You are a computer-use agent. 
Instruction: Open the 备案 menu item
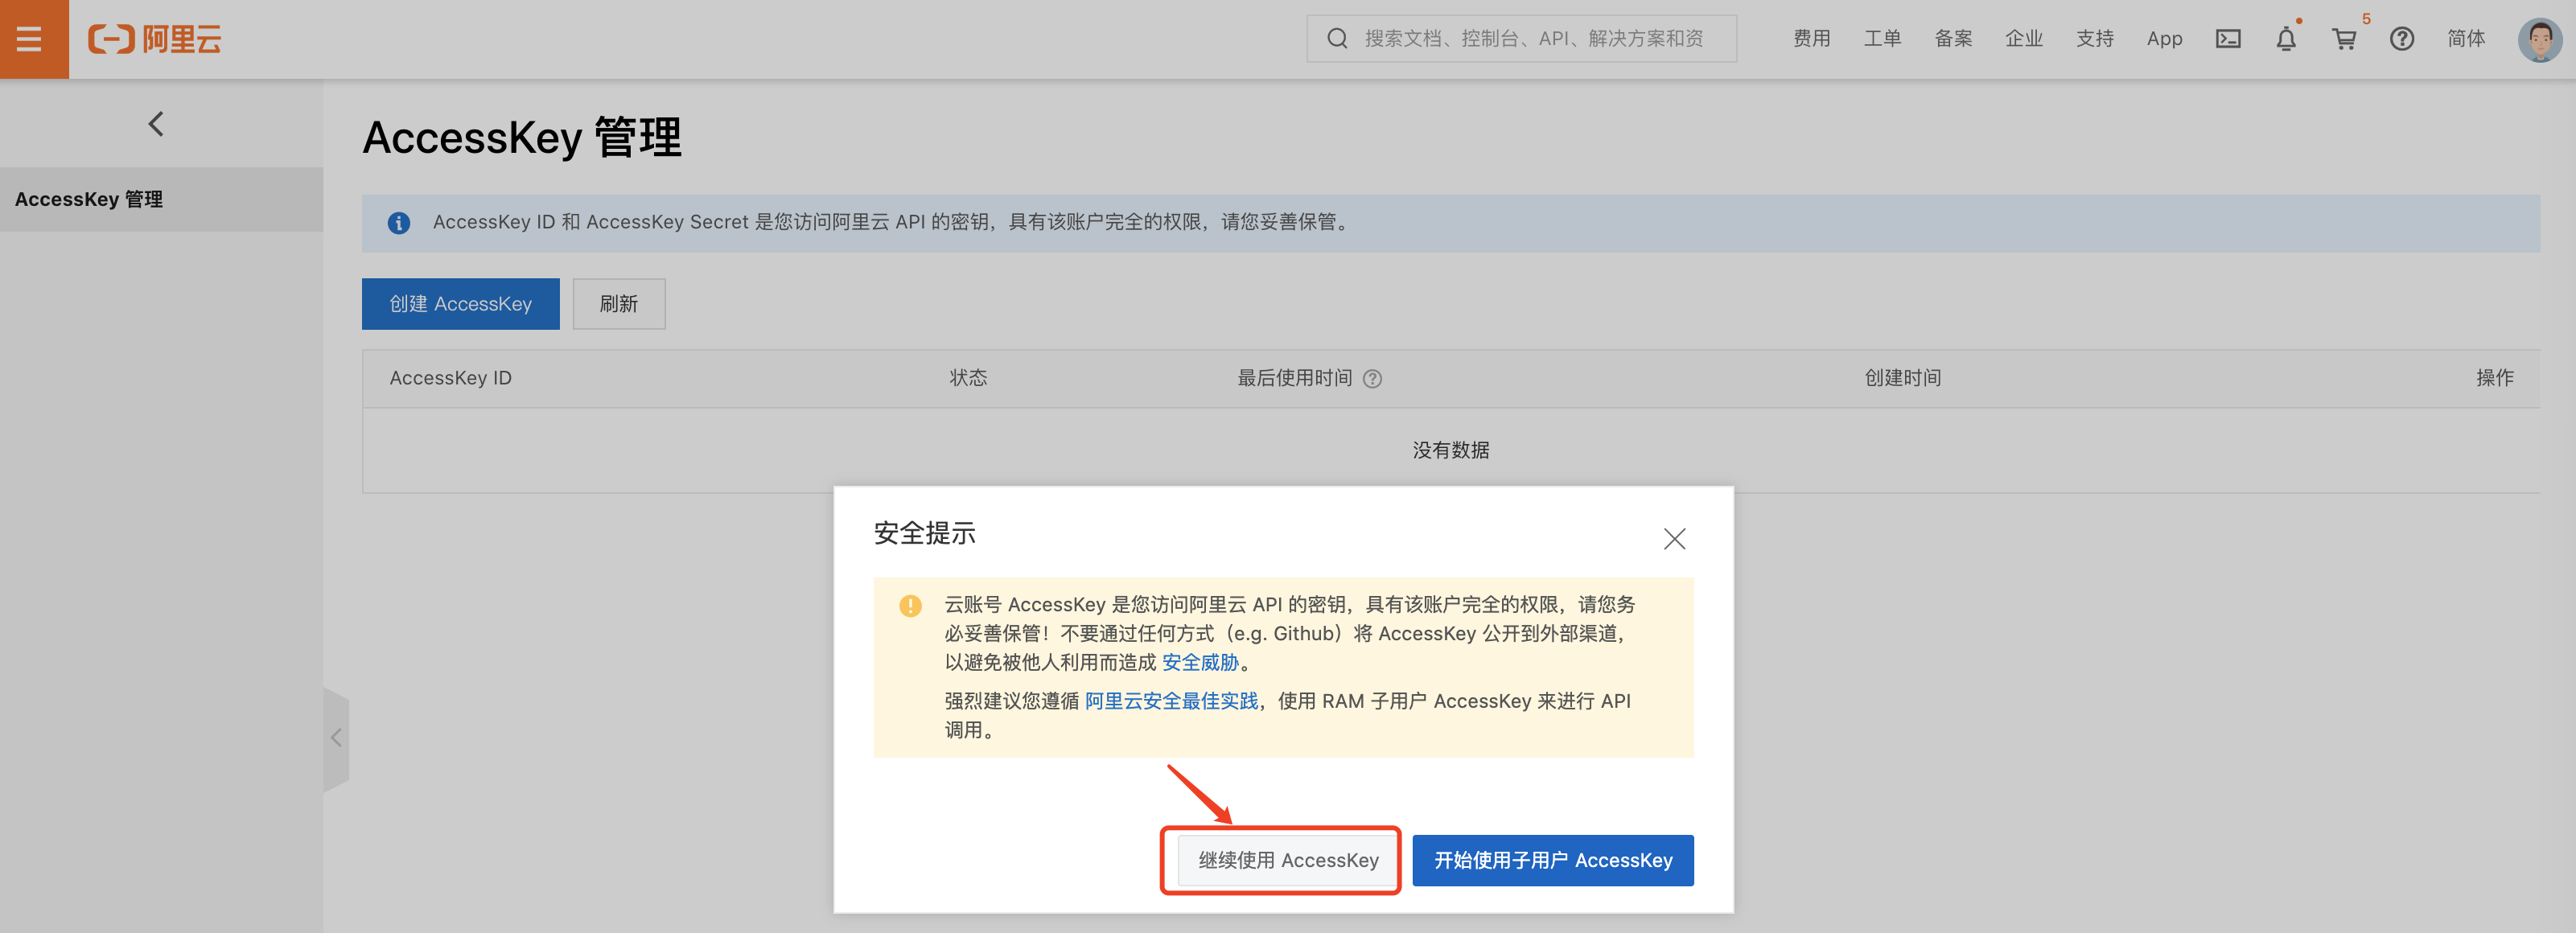(x=1952, y=39)
